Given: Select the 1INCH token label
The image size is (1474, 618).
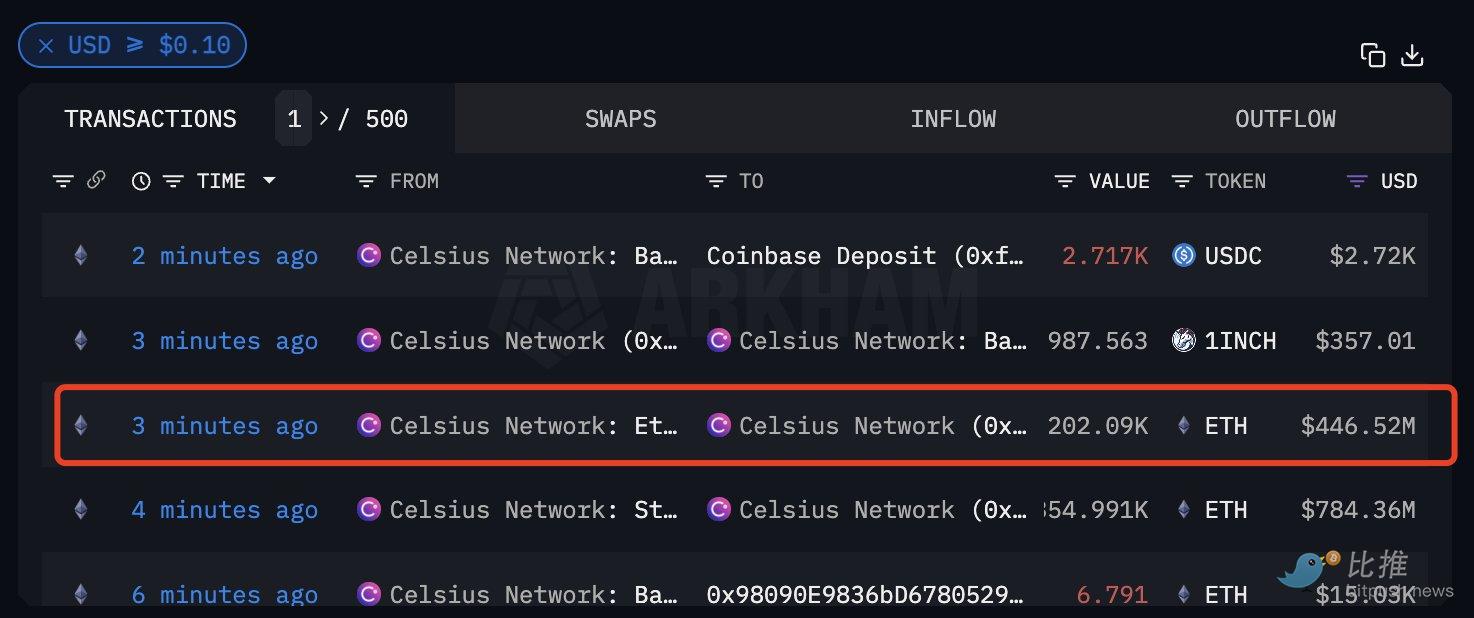Looking at the screenshot, I should (x=1240, y=341).
